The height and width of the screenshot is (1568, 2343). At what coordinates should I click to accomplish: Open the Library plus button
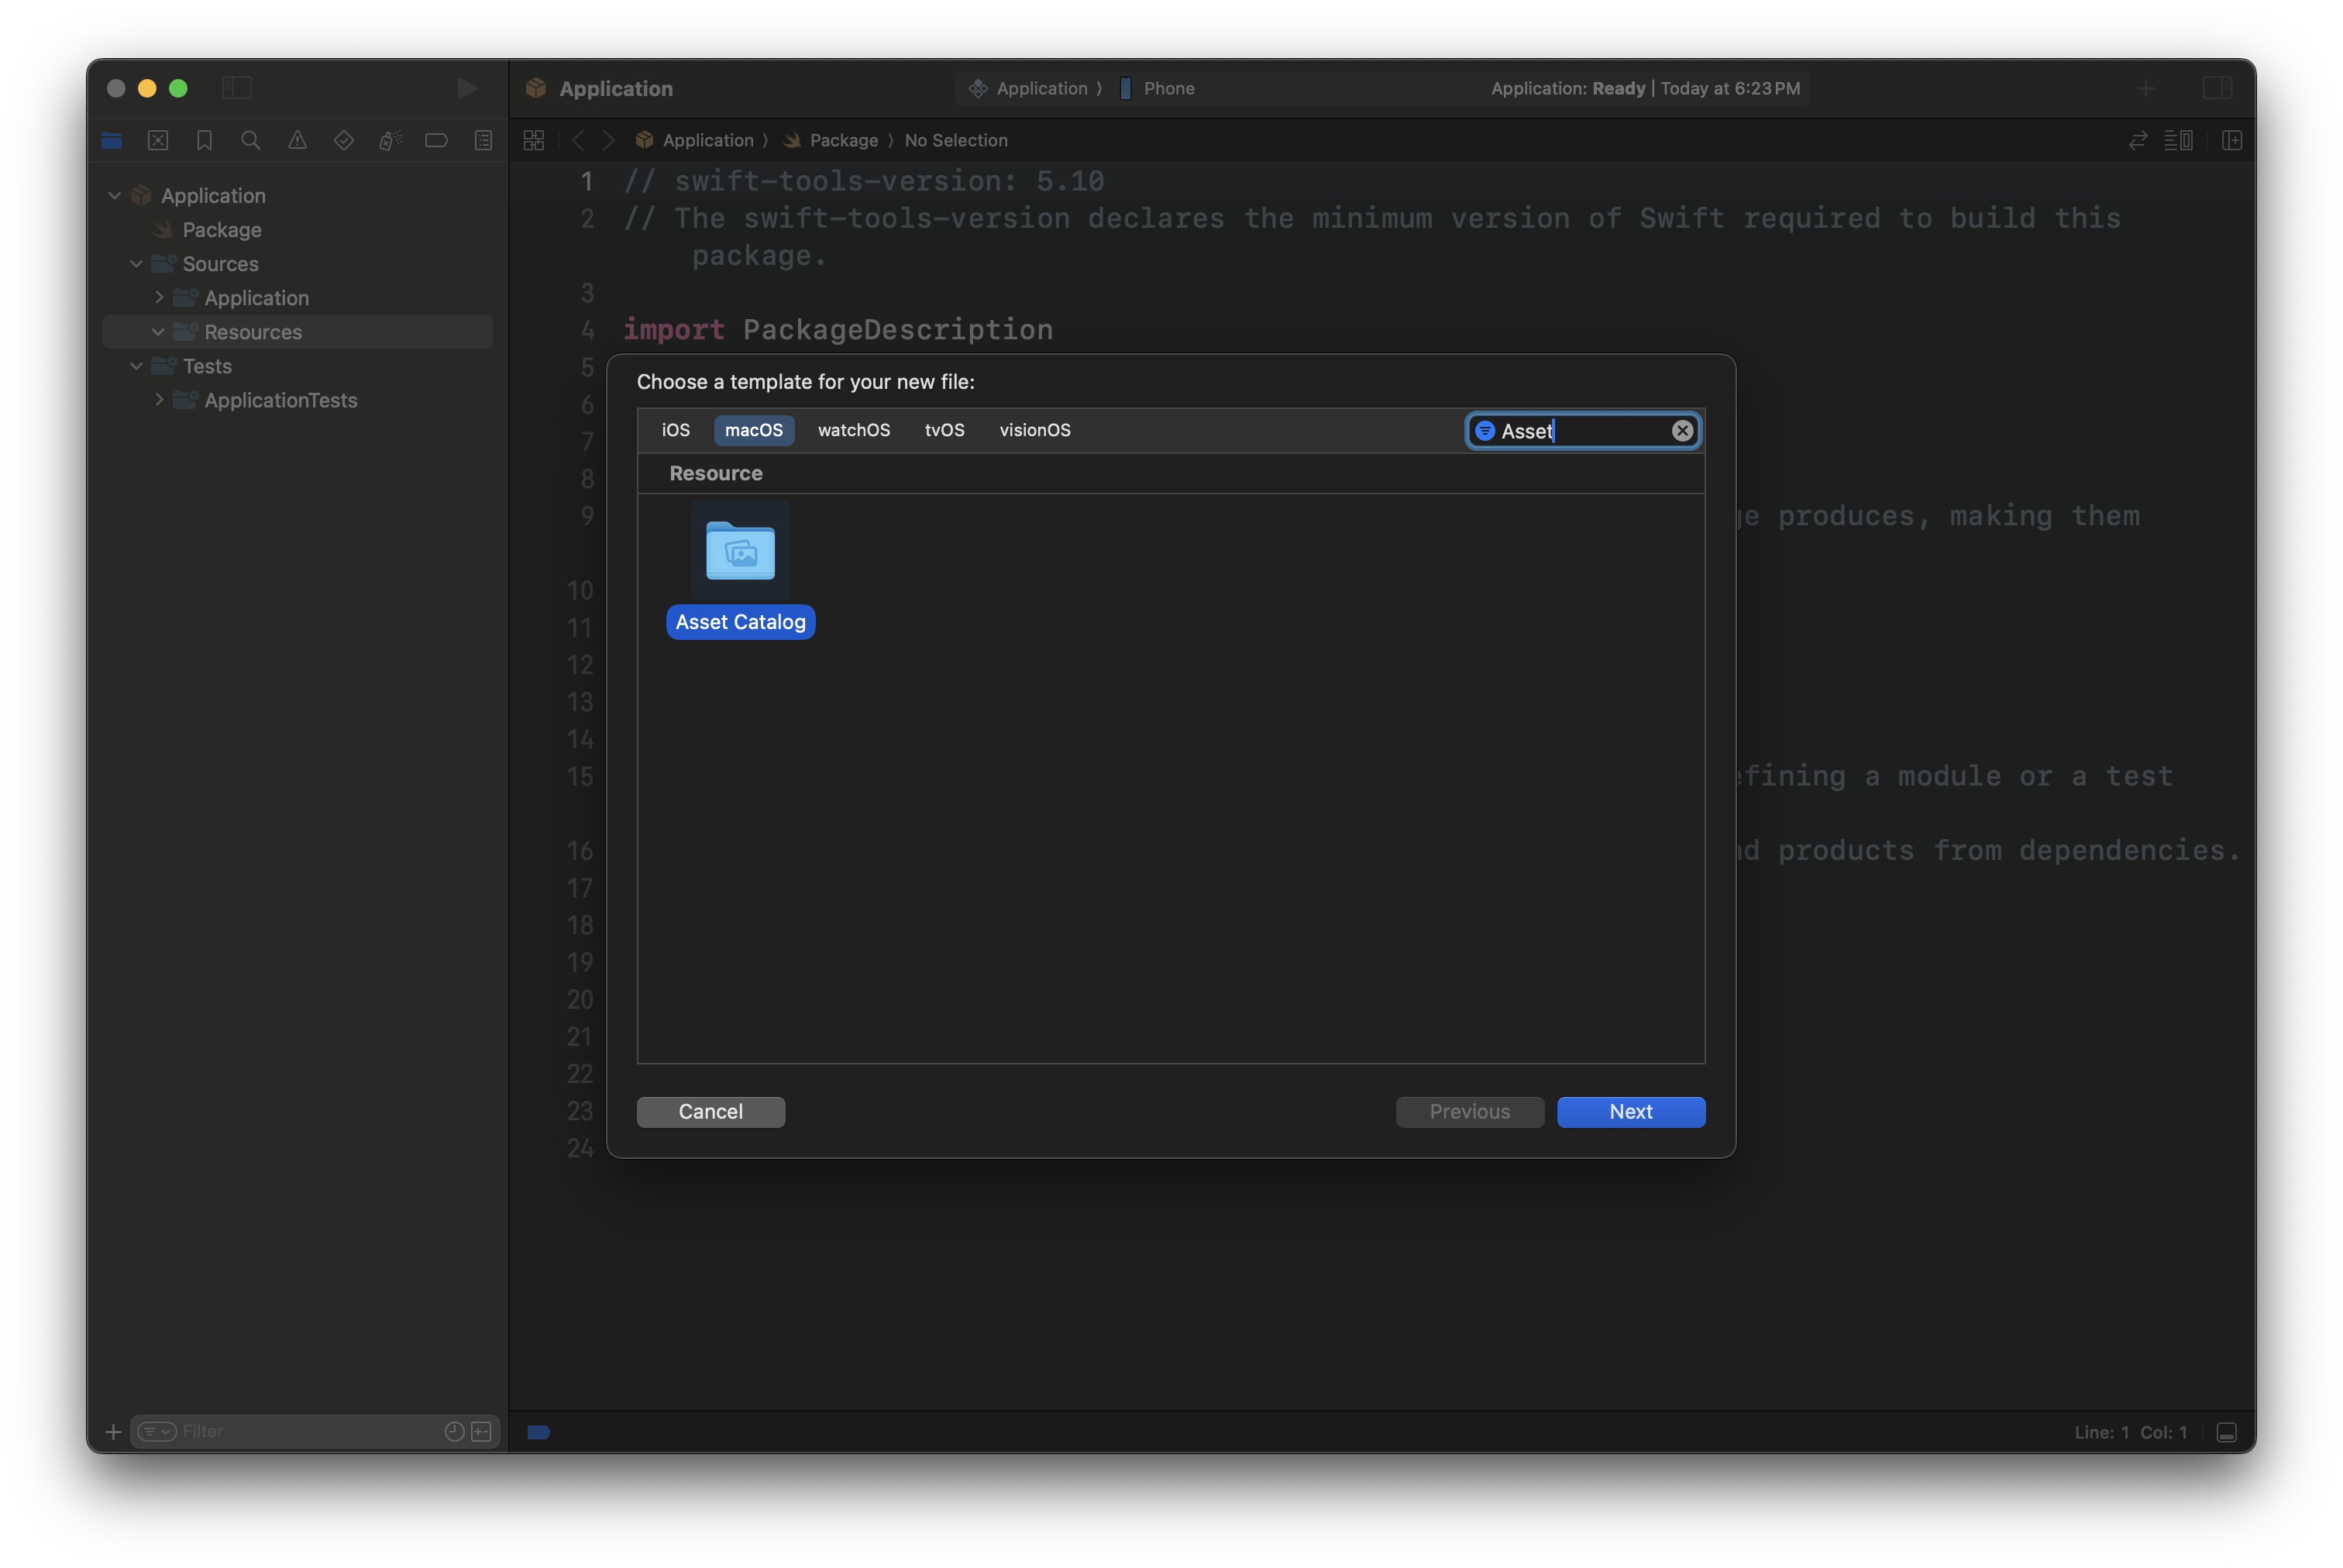point(2146,88)
